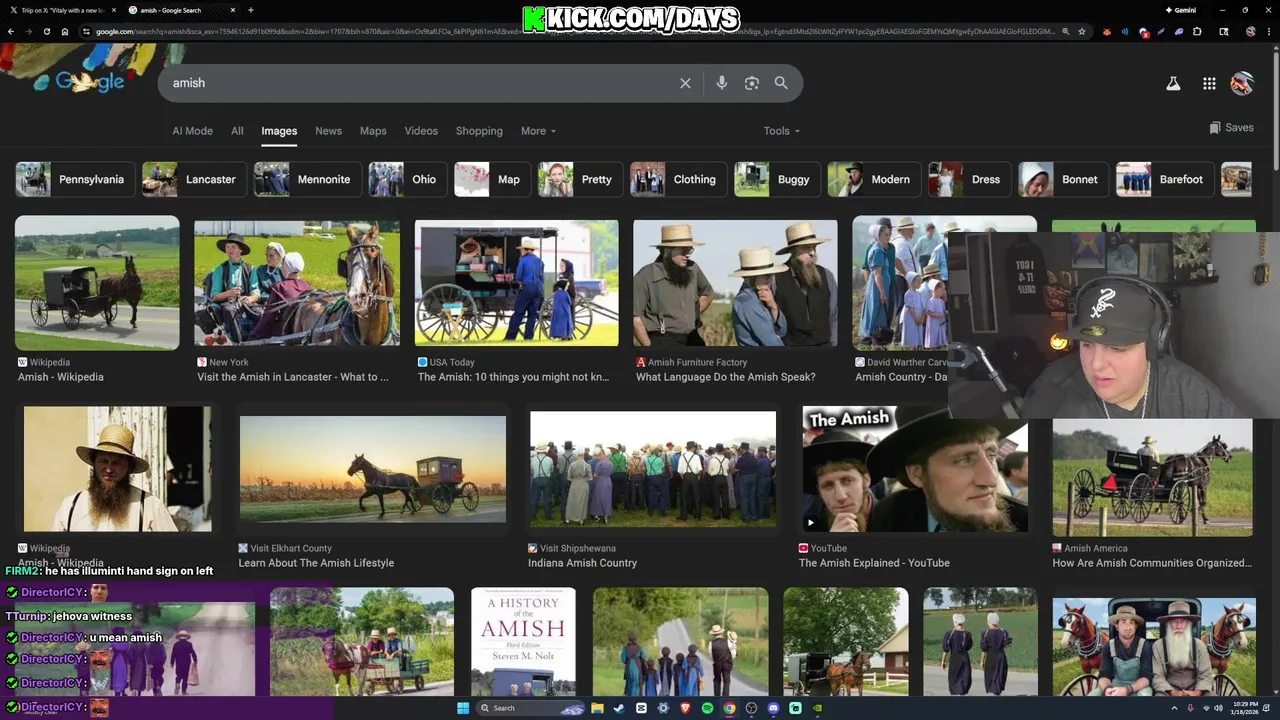
Task: Show hidden system tray icons
Action: point(1174,708)
